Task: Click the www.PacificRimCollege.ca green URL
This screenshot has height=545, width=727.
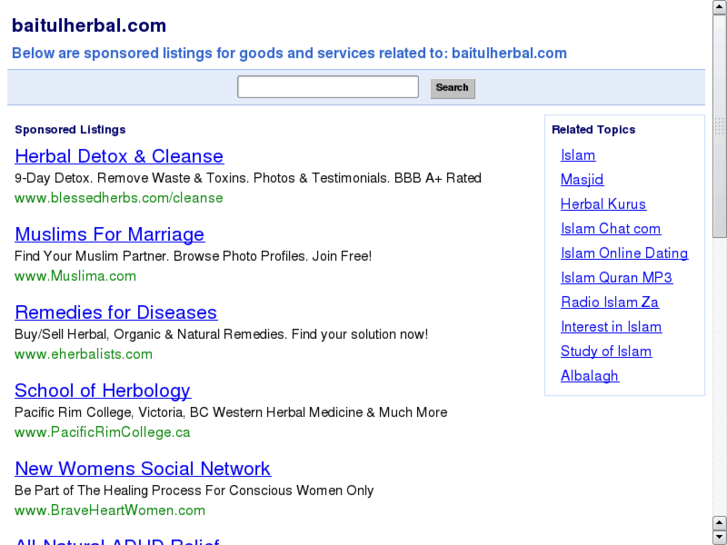Action: [x=102, y=433]
